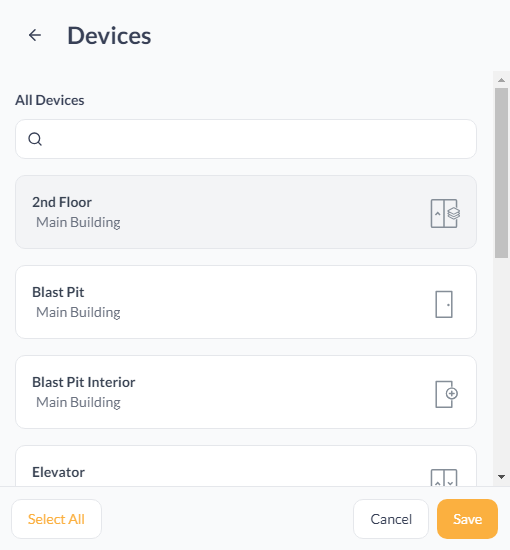Click the search magnifier icon
Screen dimensions: 510x550
(35, 139)
